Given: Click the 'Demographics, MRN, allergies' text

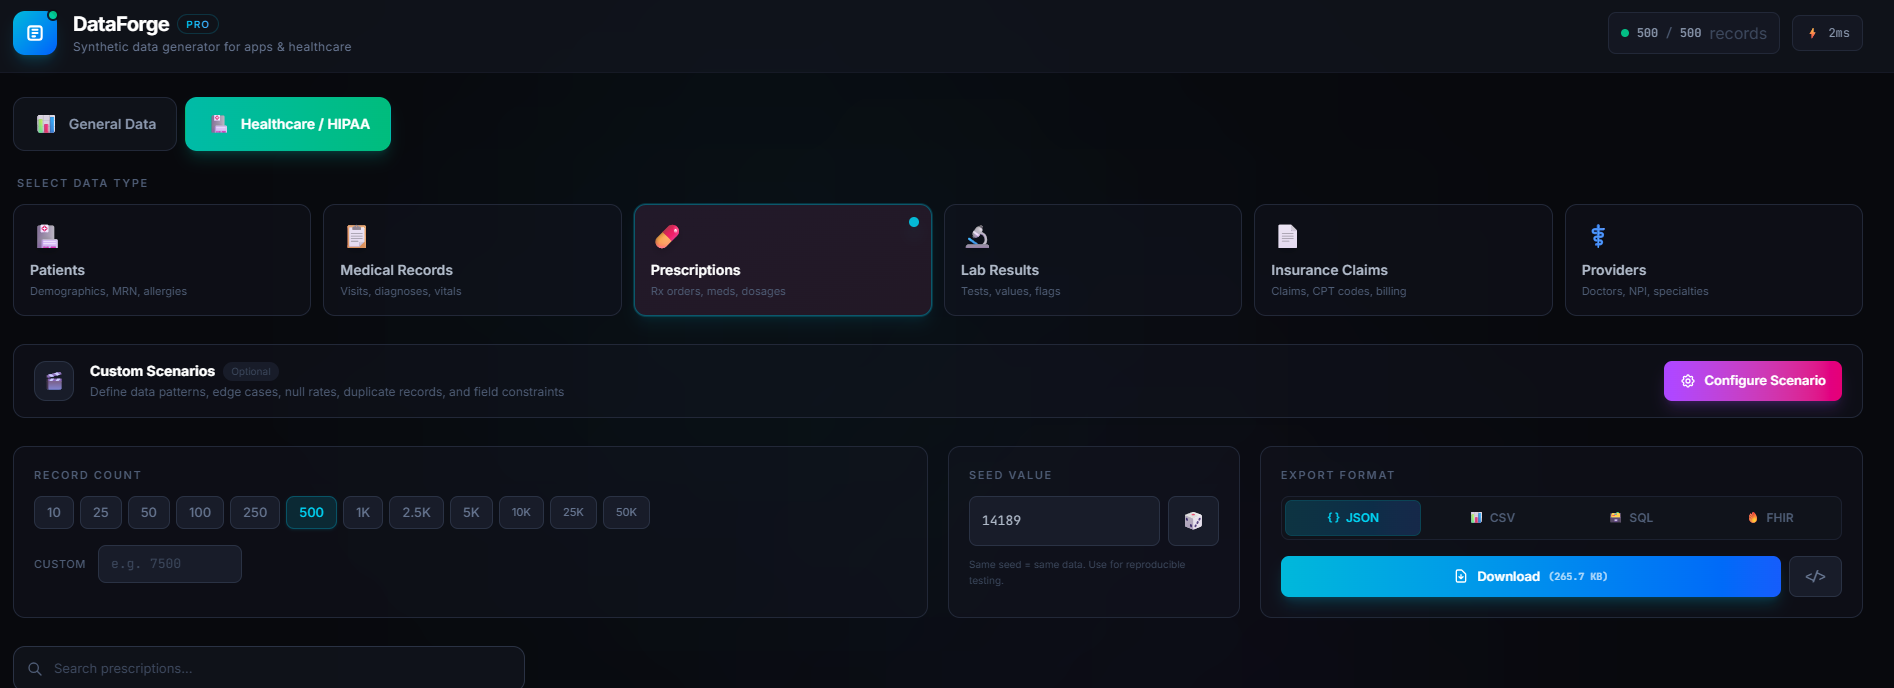Looking at the screenshot, I should (x=108, y=291).
